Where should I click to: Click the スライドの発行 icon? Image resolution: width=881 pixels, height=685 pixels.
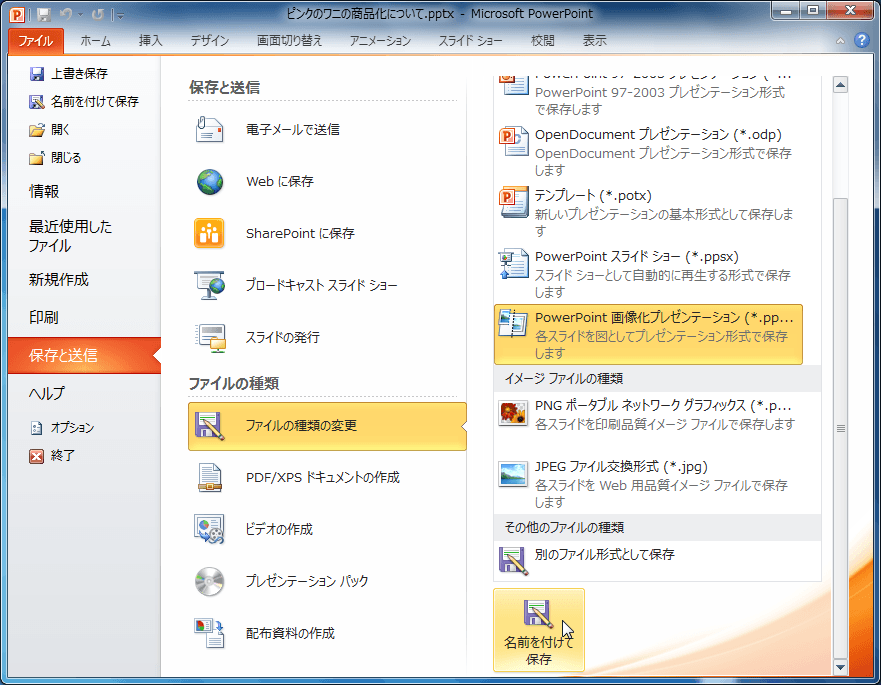[x=210, y=338]
